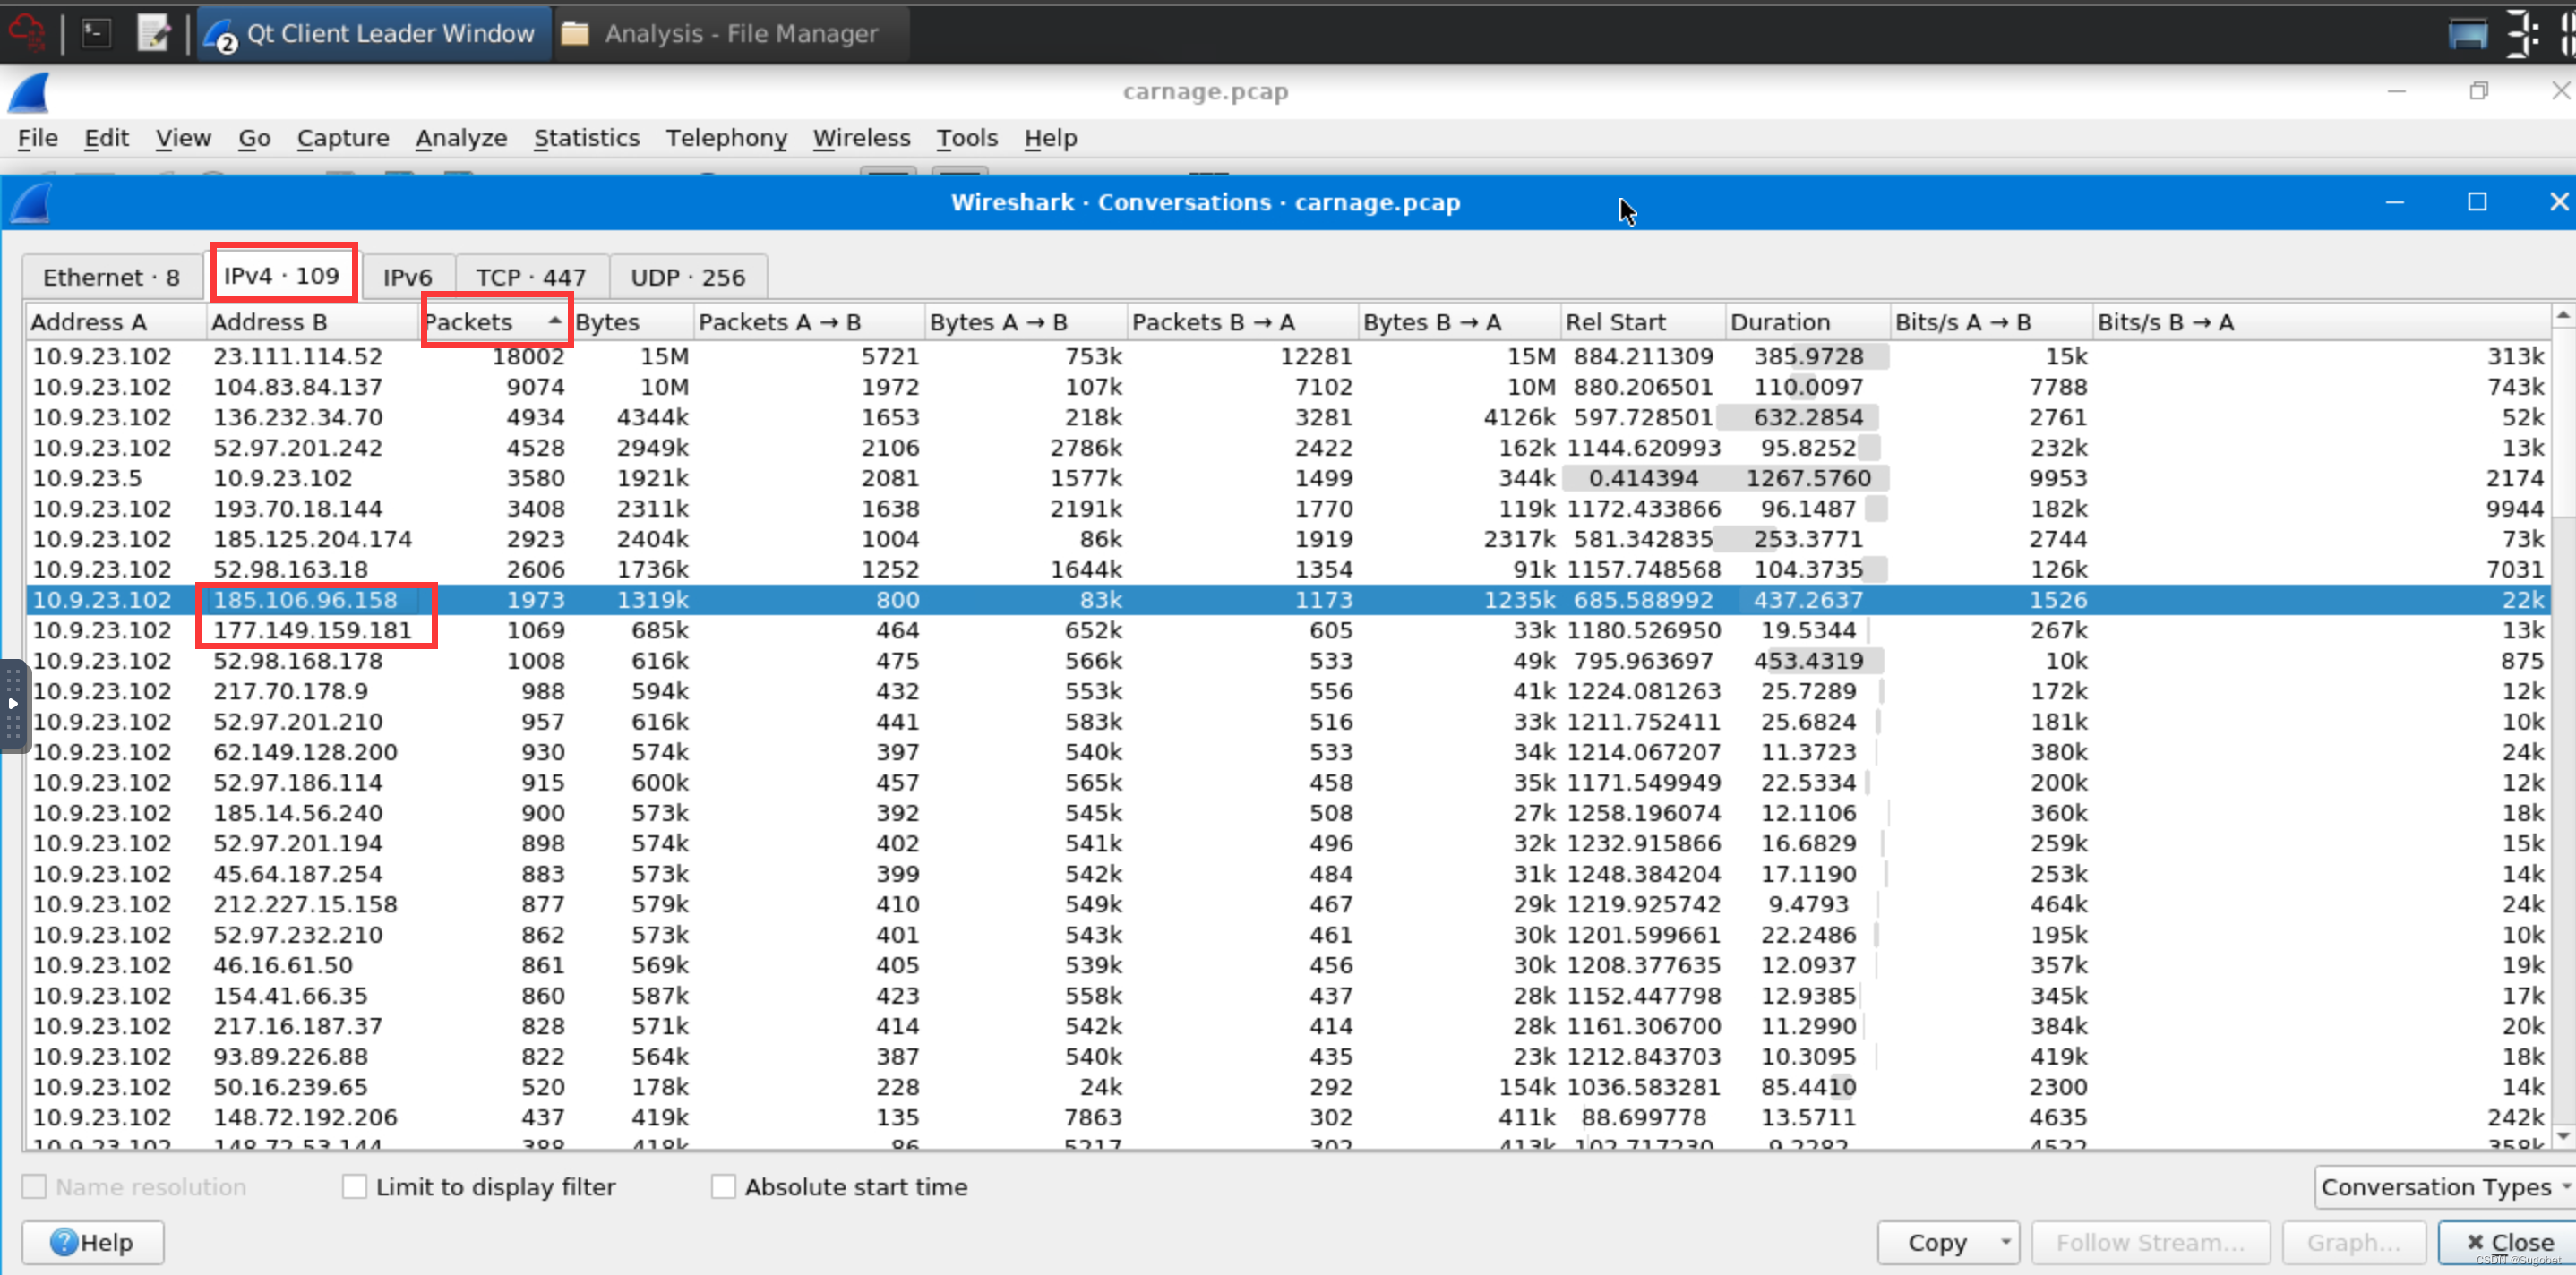
Task: Switch to the IPv6 tab
Action: (407, 277)
